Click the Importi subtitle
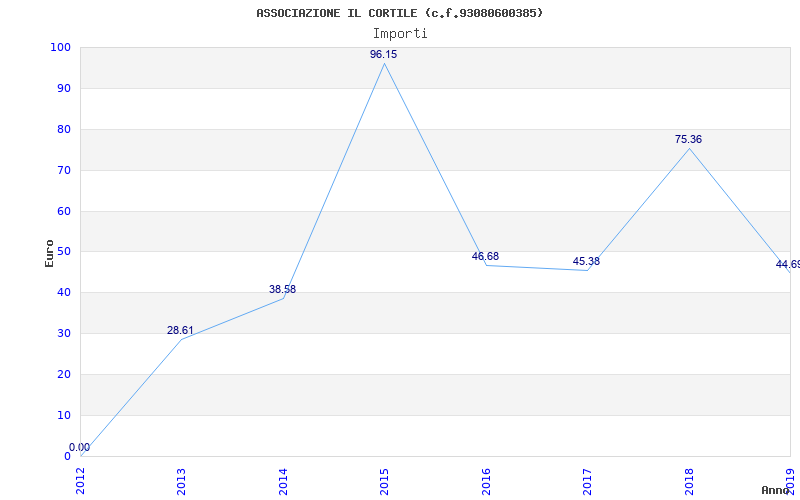800x500 pixels. point(400,34)
